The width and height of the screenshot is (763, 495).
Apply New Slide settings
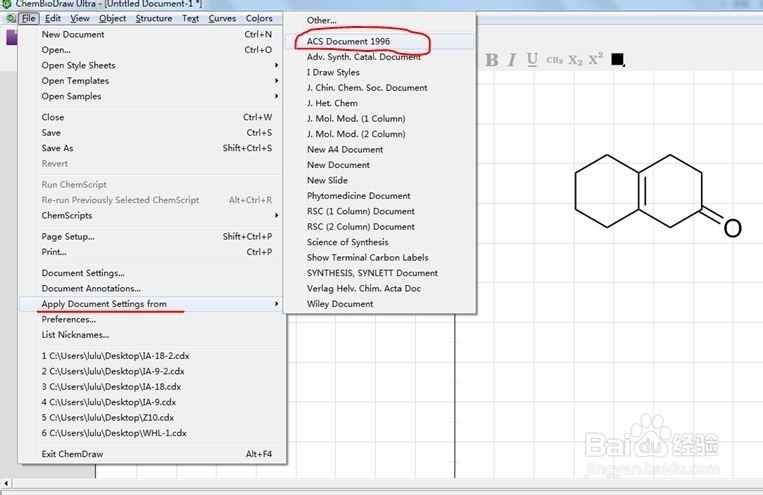tap(380, 181)
